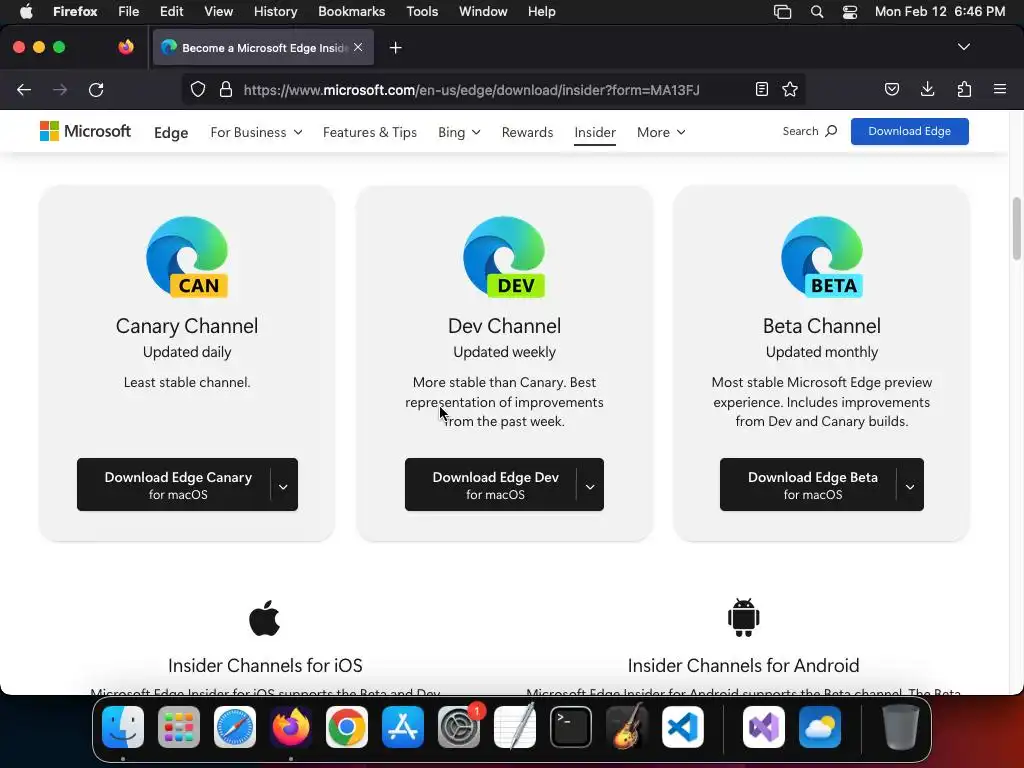
Task: Open Spotlight search in menu bar
Action: (817, 12)
